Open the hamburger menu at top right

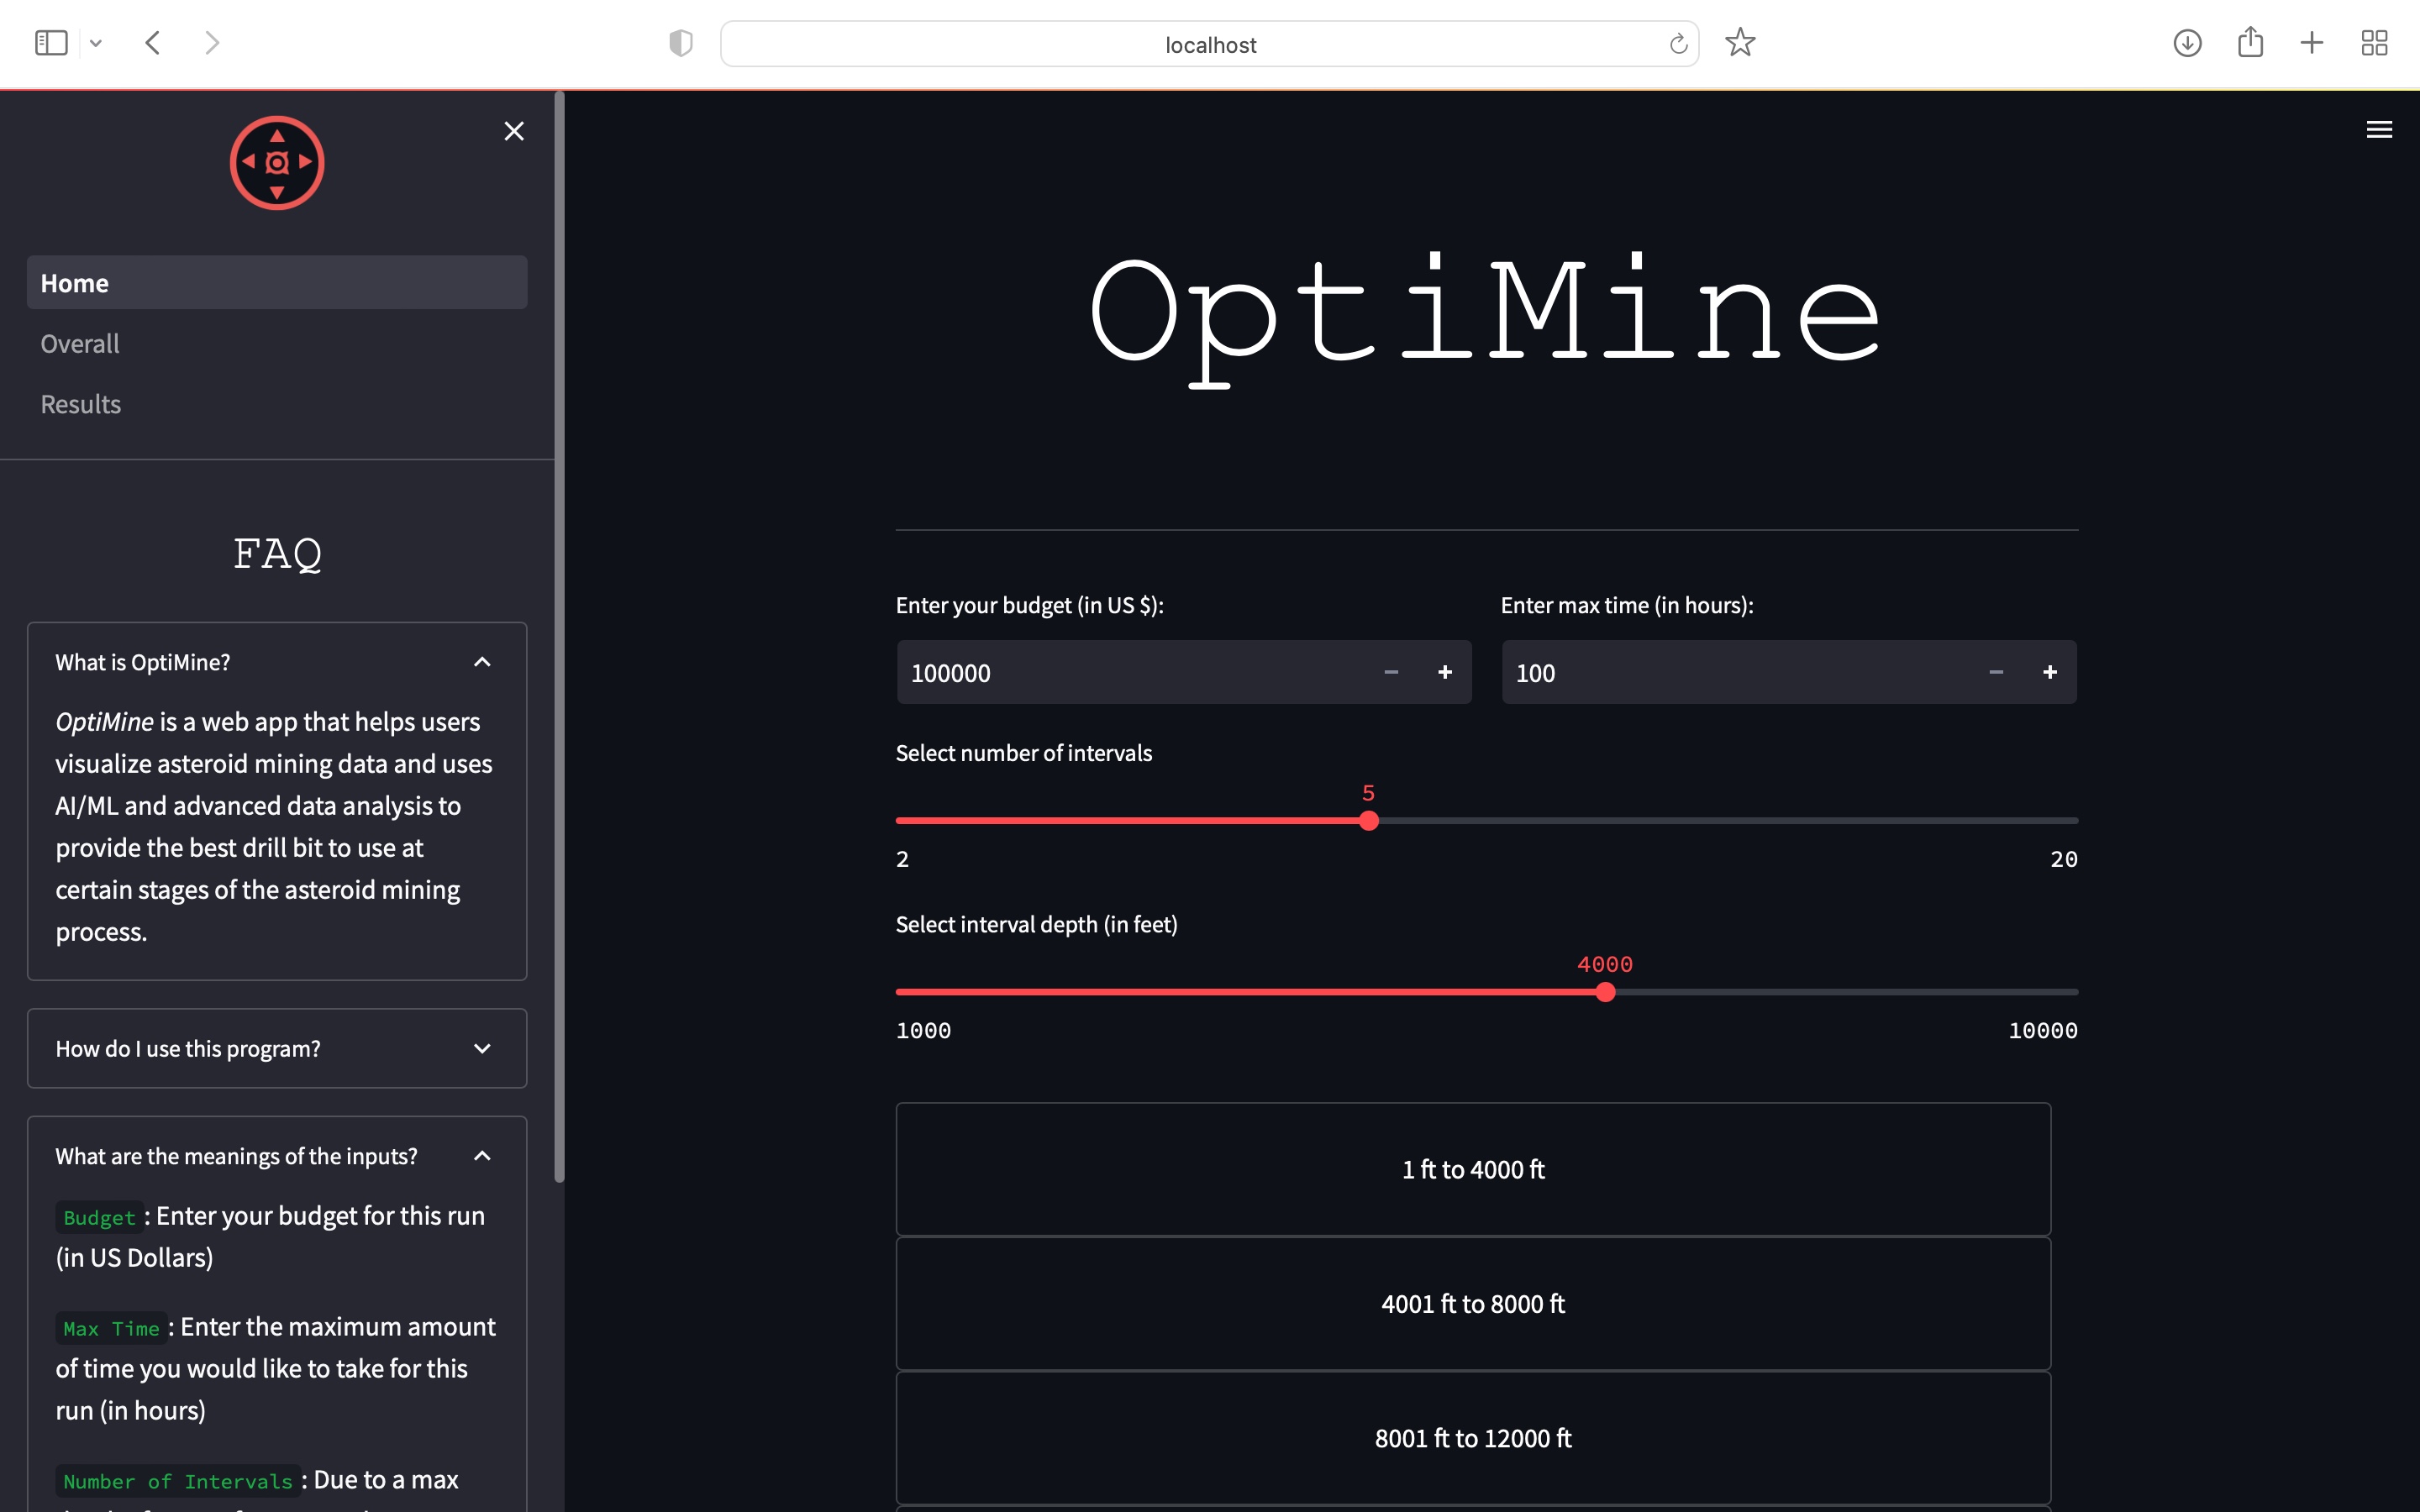pyautogui.click(x=2379, y=130)
